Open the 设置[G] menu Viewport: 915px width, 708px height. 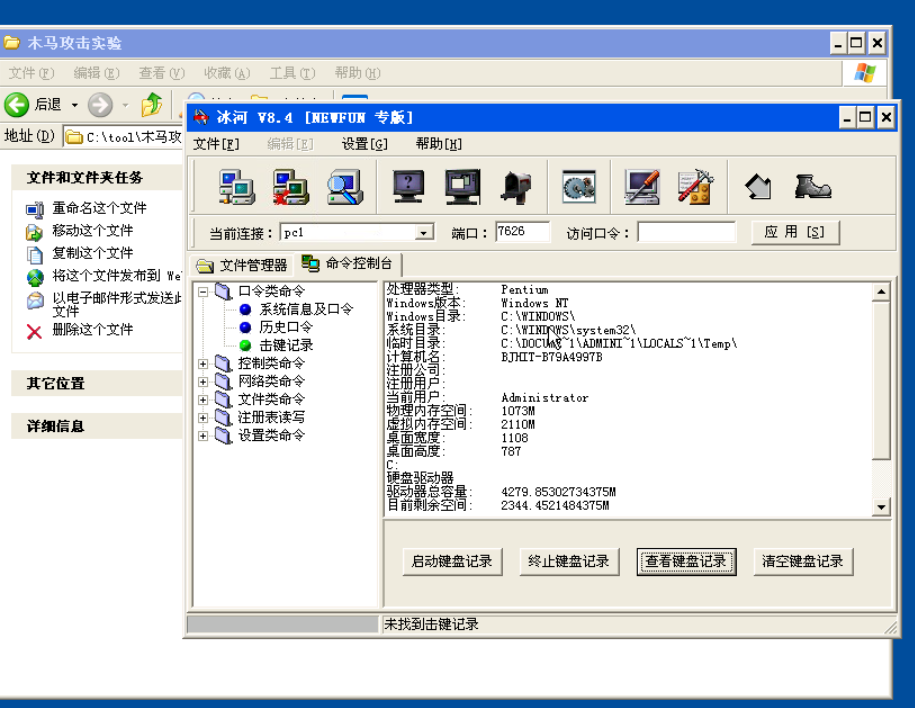pos(364,144)
